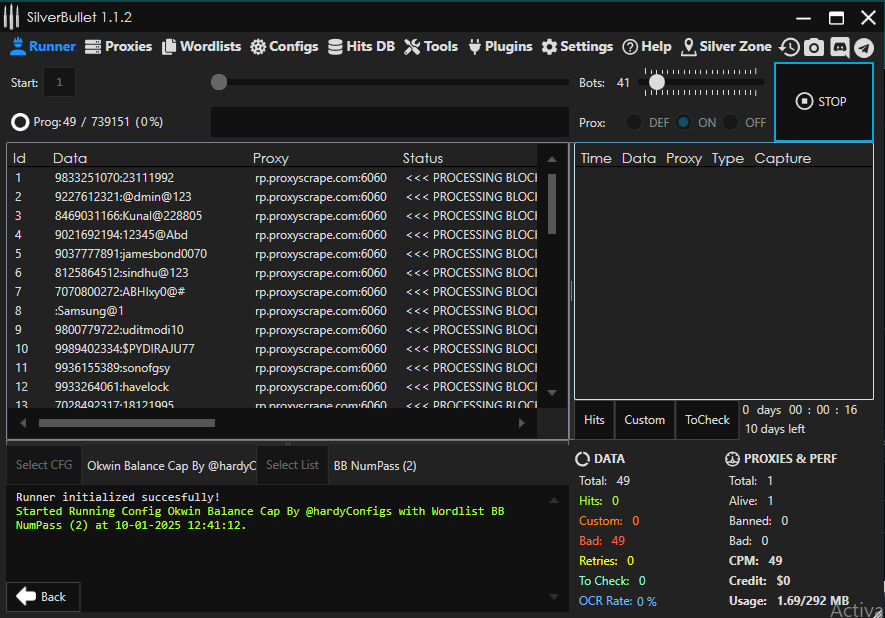Viewport: 885px width, 618px height.
Task: Switch to the ToCheck results tab
Action: click(x=707, y=420)
